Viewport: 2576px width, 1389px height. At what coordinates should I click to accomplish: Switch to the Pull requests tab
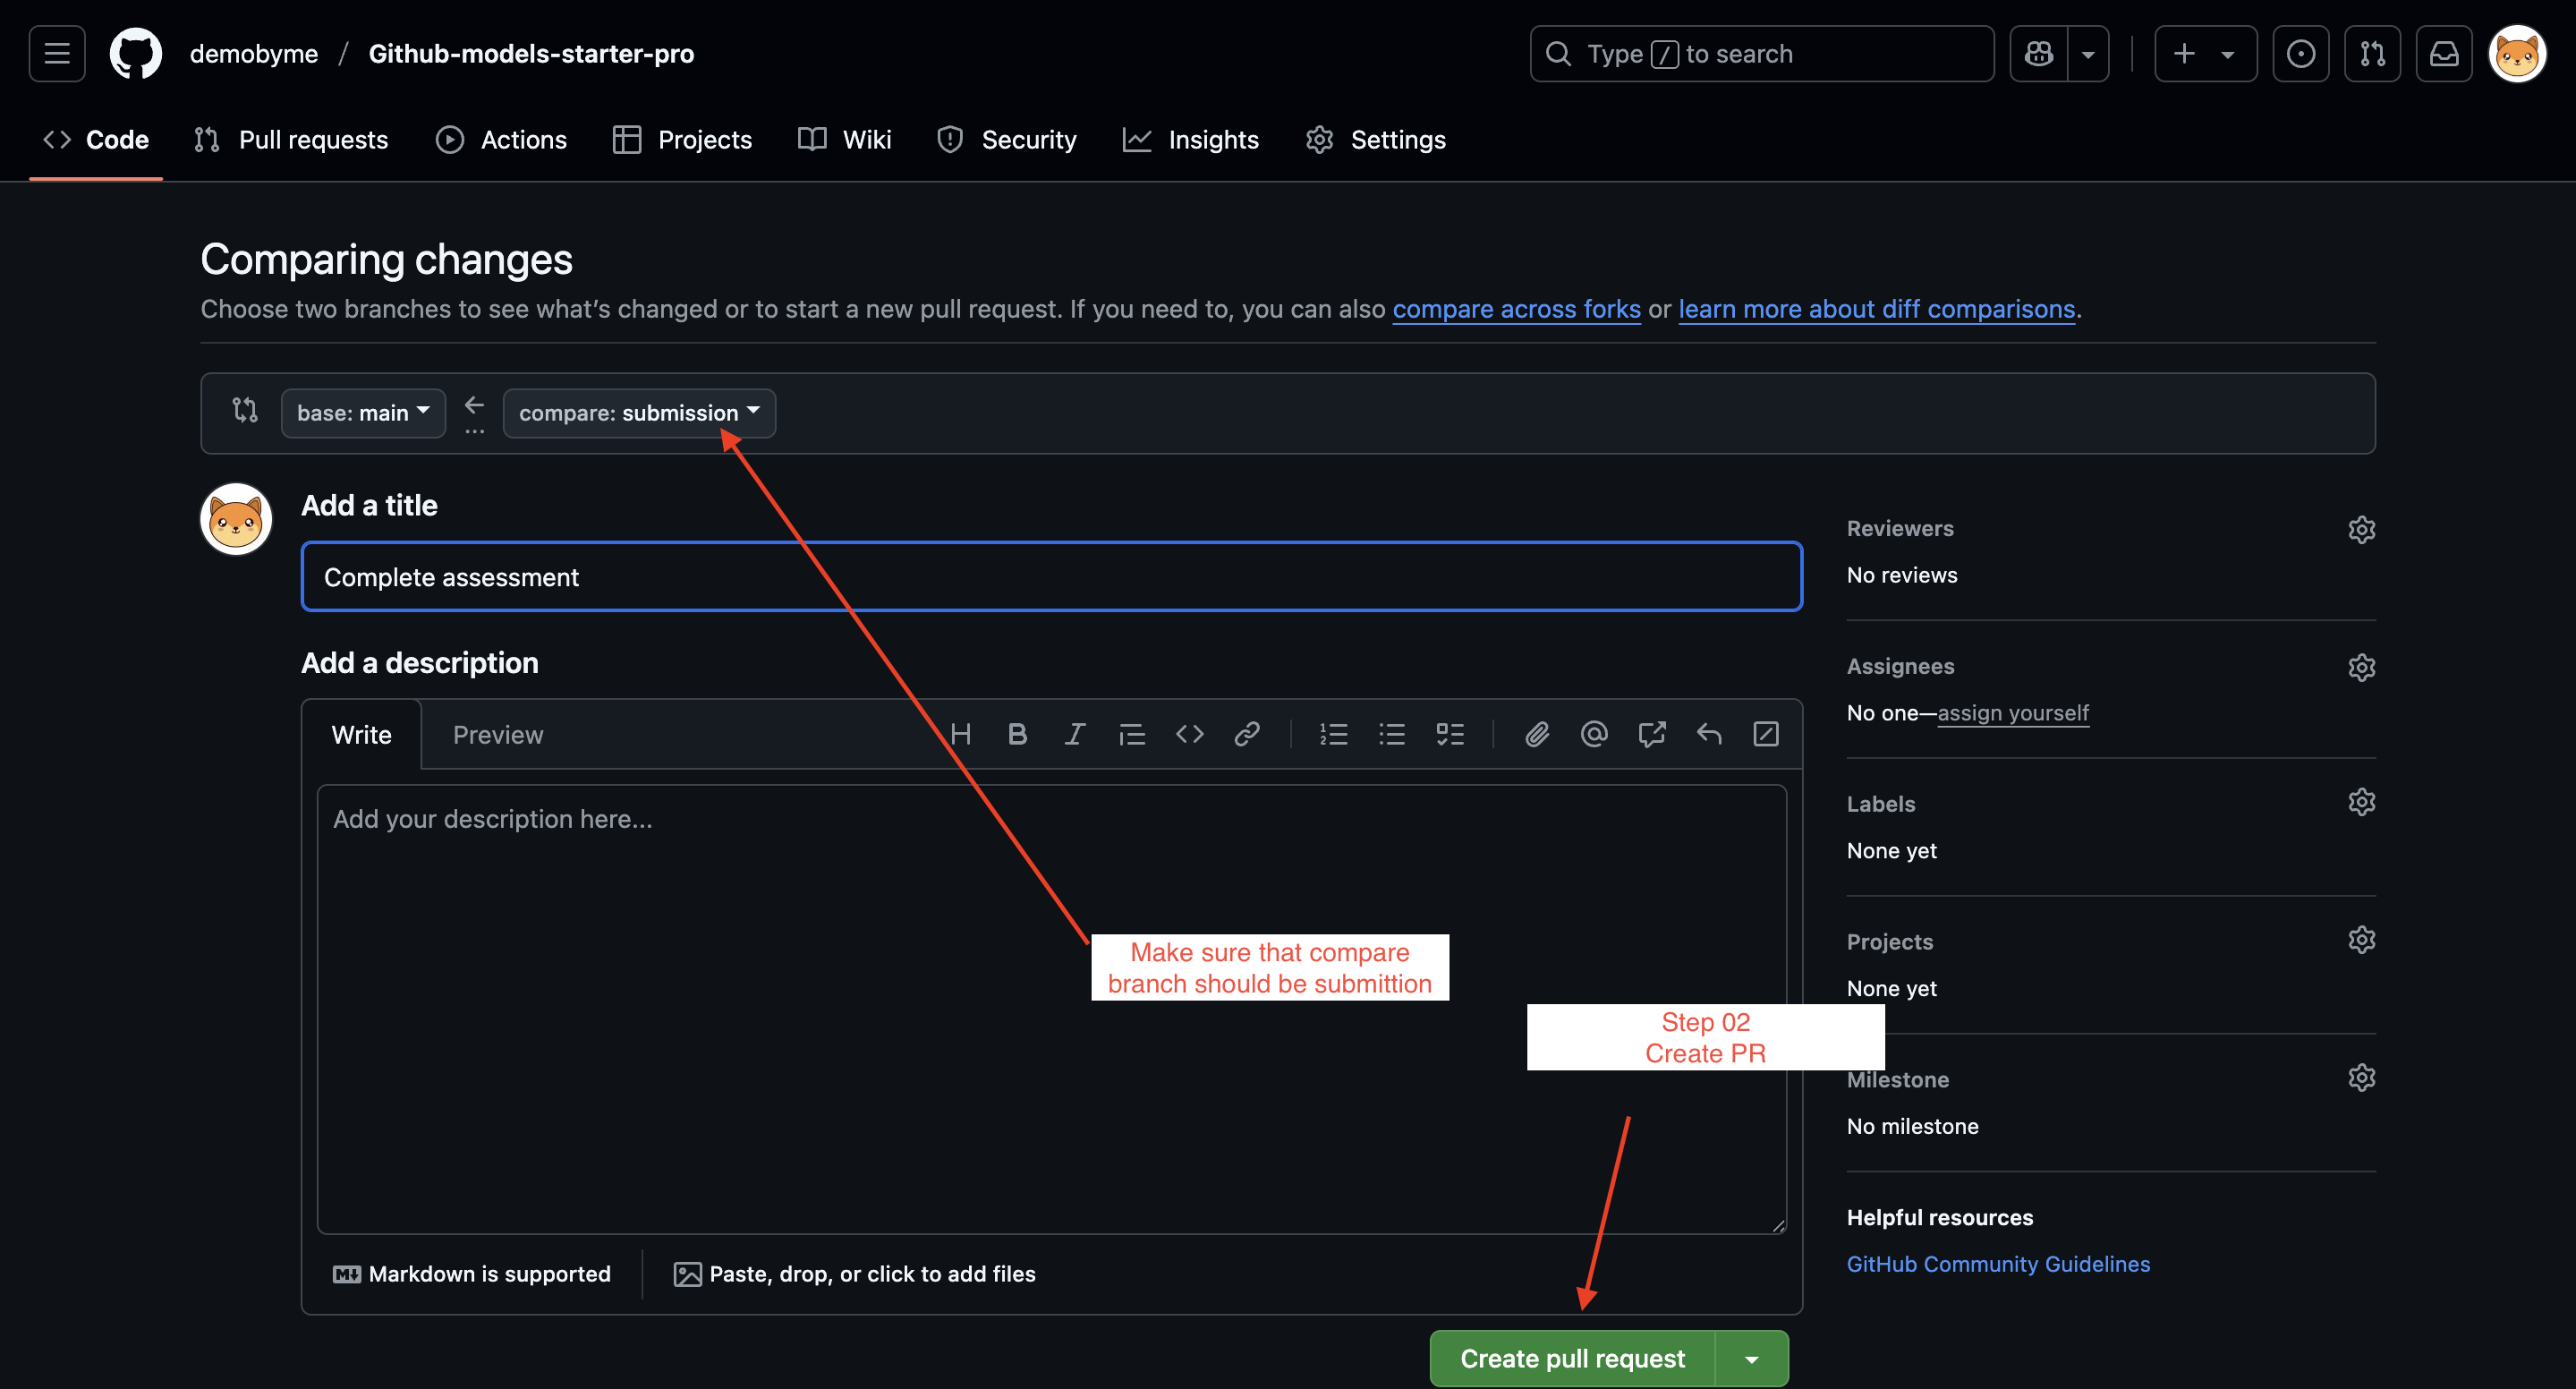[x=291, y=139]
